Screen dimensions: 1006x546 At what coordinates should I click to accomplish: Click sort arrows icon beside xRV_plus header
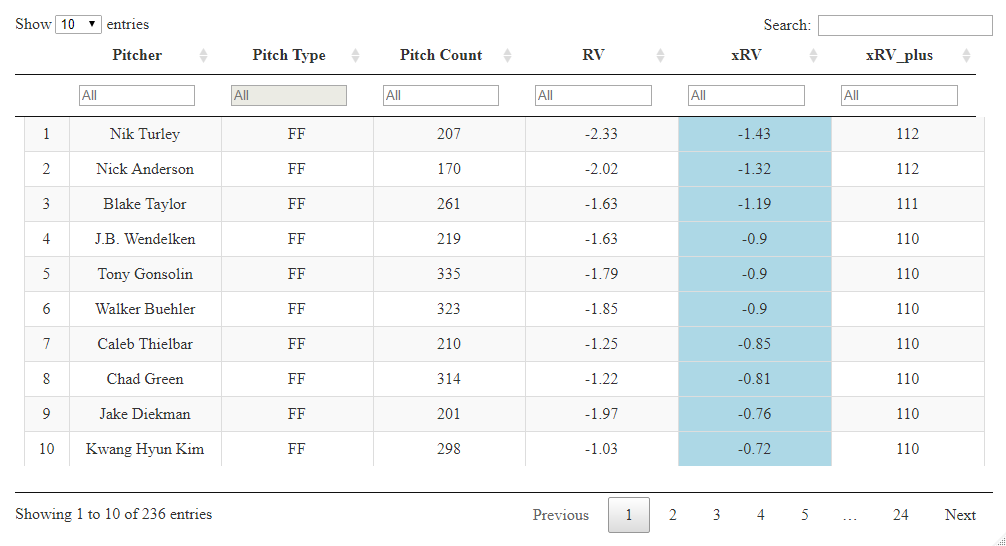coord(966,56)
